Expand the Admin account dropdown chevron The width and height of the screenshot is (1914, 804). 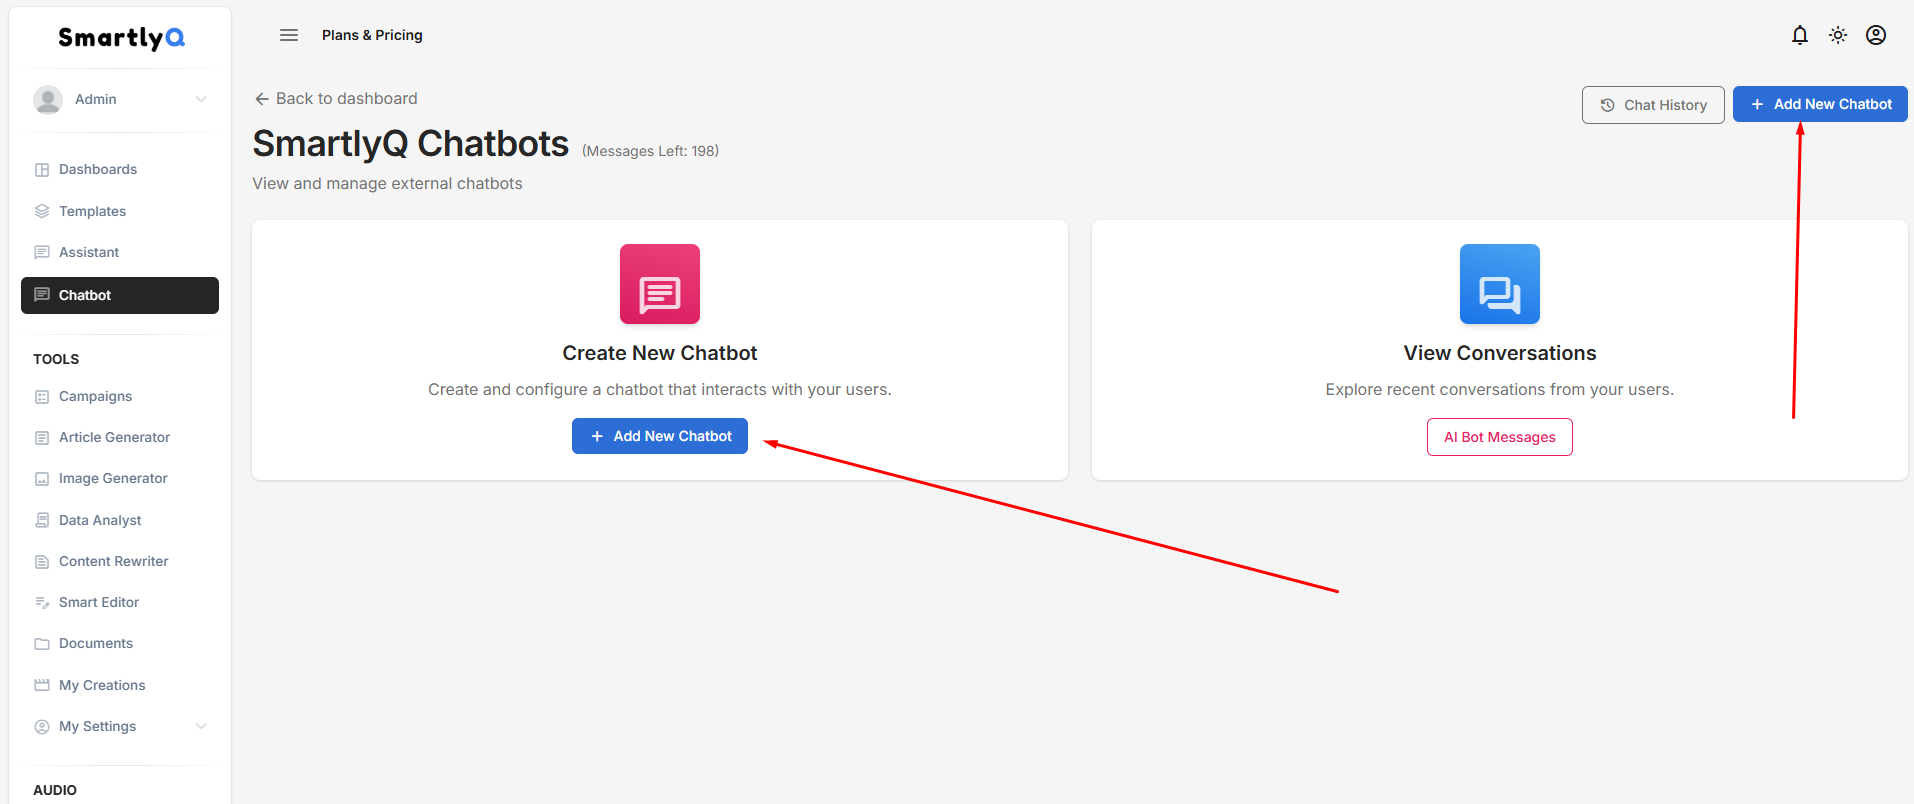(x=201, y=99)
